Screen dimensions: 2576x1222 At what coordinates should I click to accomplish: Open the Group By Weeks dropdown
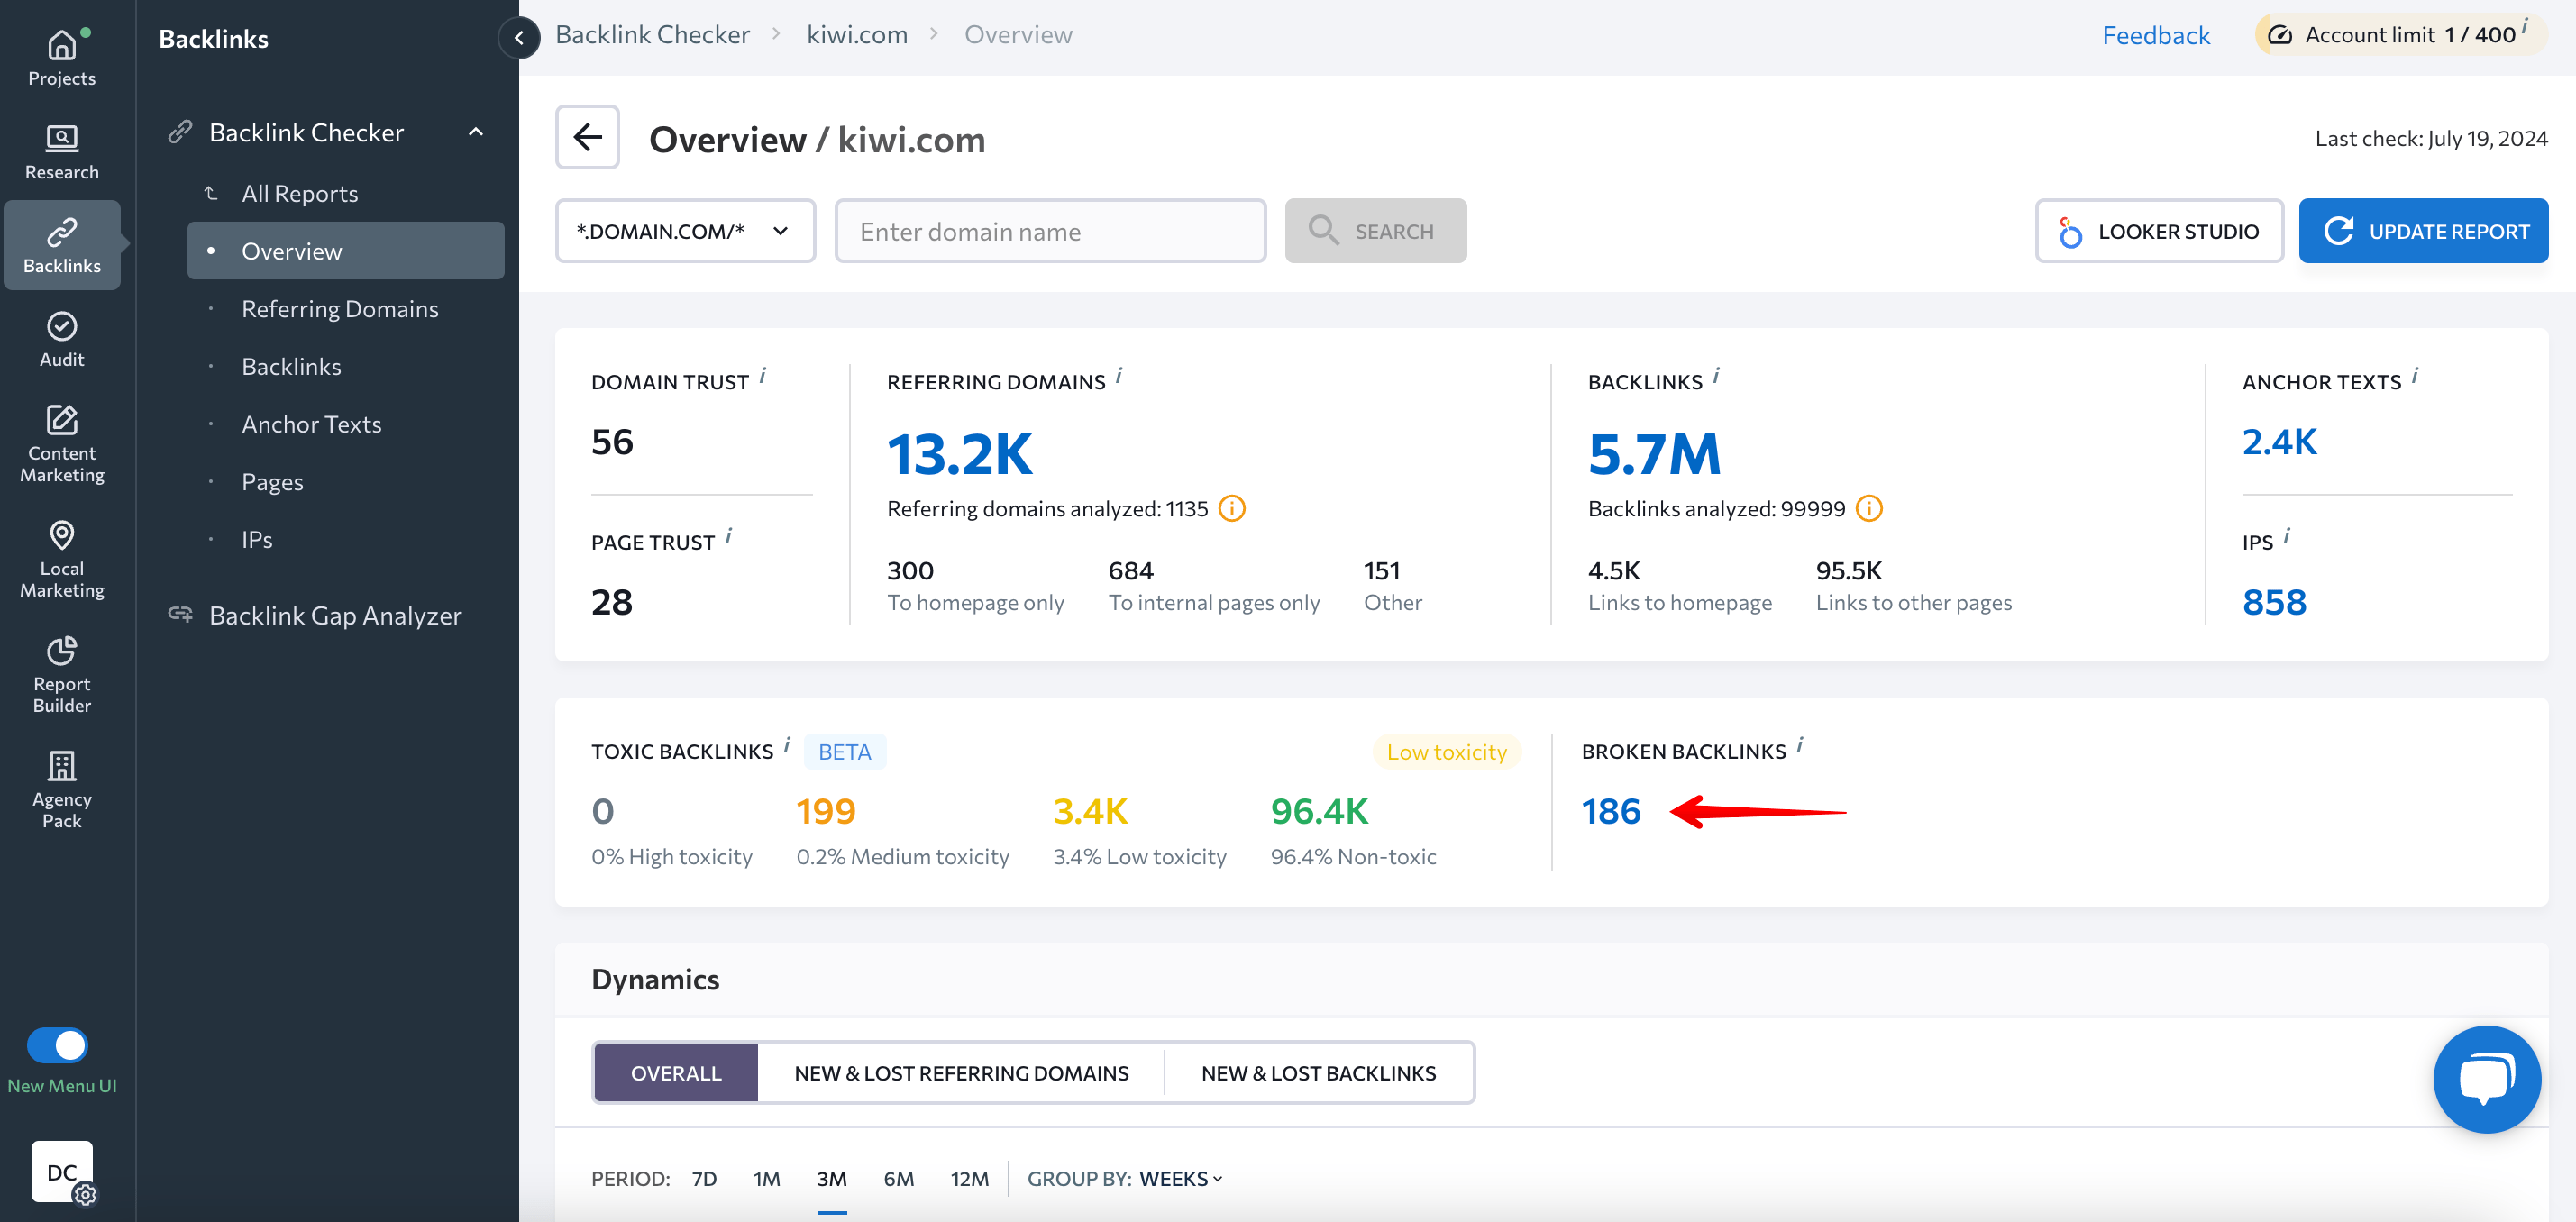click(x=1180, y=1178)
